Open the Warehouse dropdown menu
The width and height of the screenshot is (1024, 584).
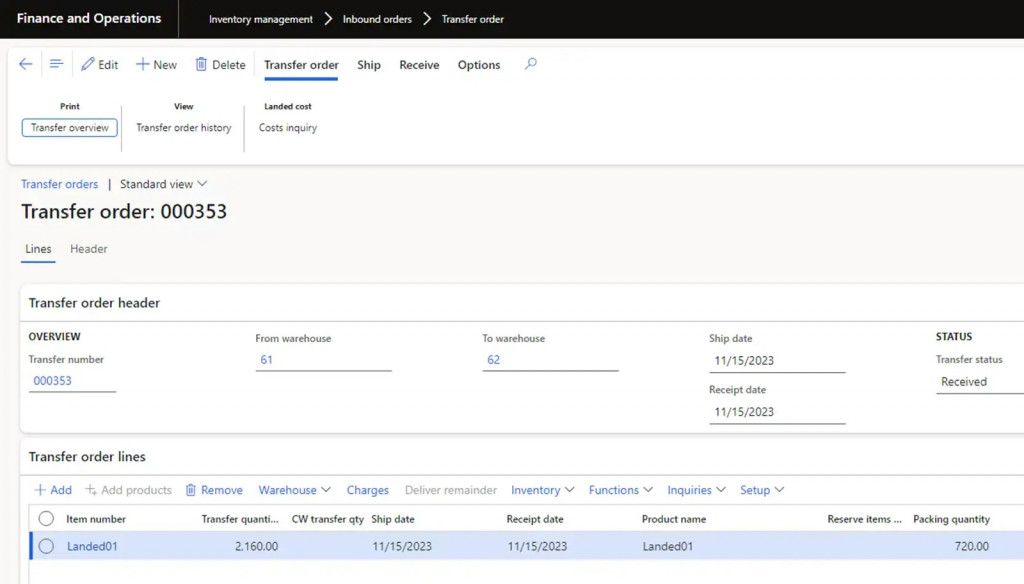tap(294, 490)
